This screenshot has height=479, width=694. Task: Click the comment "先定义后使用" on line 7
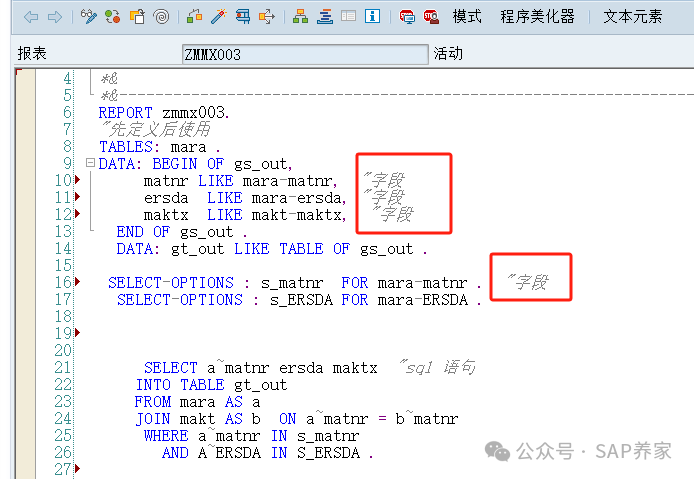coord(155,129)
